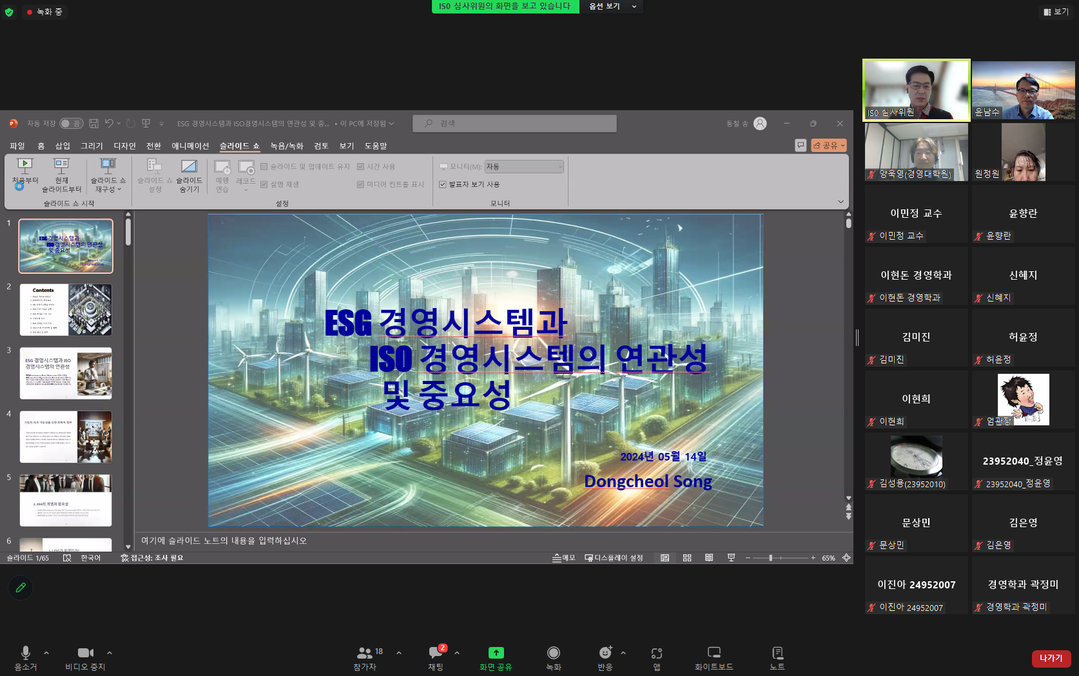Stop video using the camera icon
Viewport: 1079px width, 676px height.
85,653
